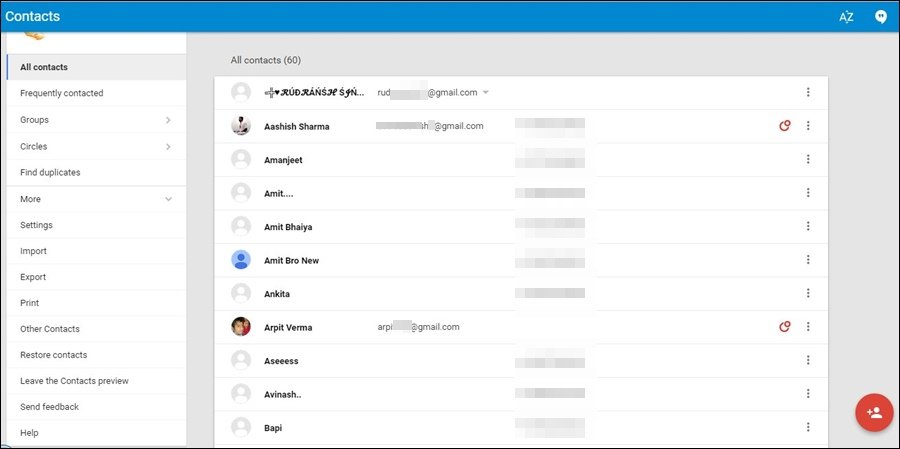Click Aseeess's grey avatar
Screen dimensions: 900x449
pos(241,361)
